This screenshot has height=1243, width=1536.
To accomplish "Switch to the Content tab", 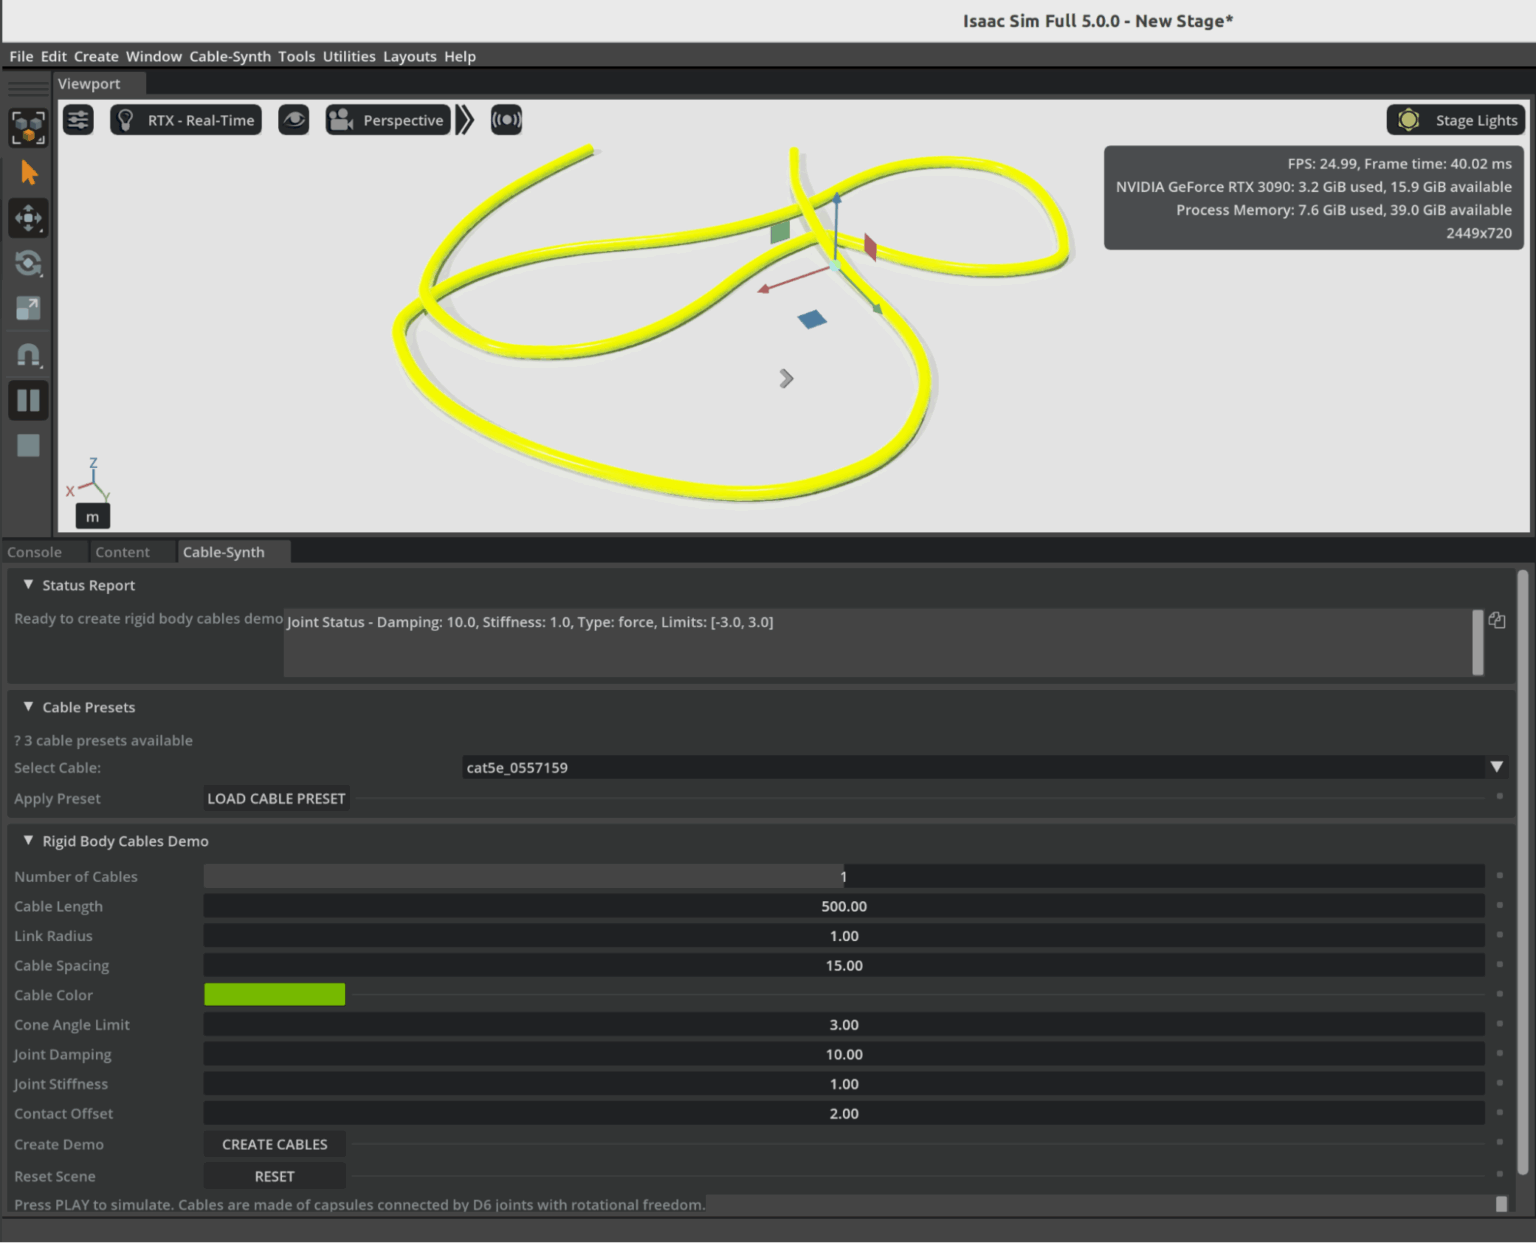I will (x=123, y=551).
